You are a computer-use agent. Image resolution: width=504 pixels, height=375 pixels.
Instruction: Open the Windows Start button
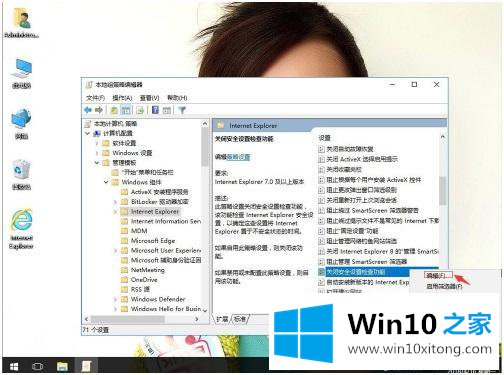[14, 367]
